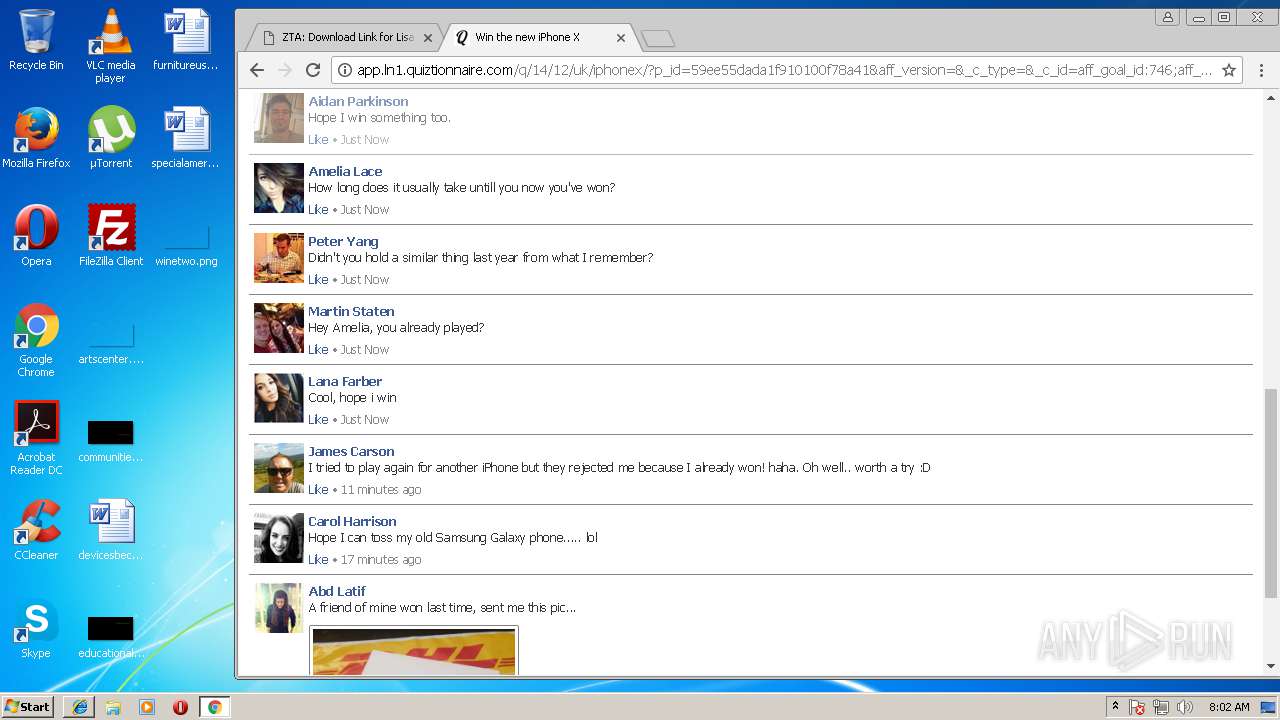The height and width of the screenshot is (720, 1280).
Task: Click the address bar URL field
Action: pyautogui.click(x=784, y=70)
